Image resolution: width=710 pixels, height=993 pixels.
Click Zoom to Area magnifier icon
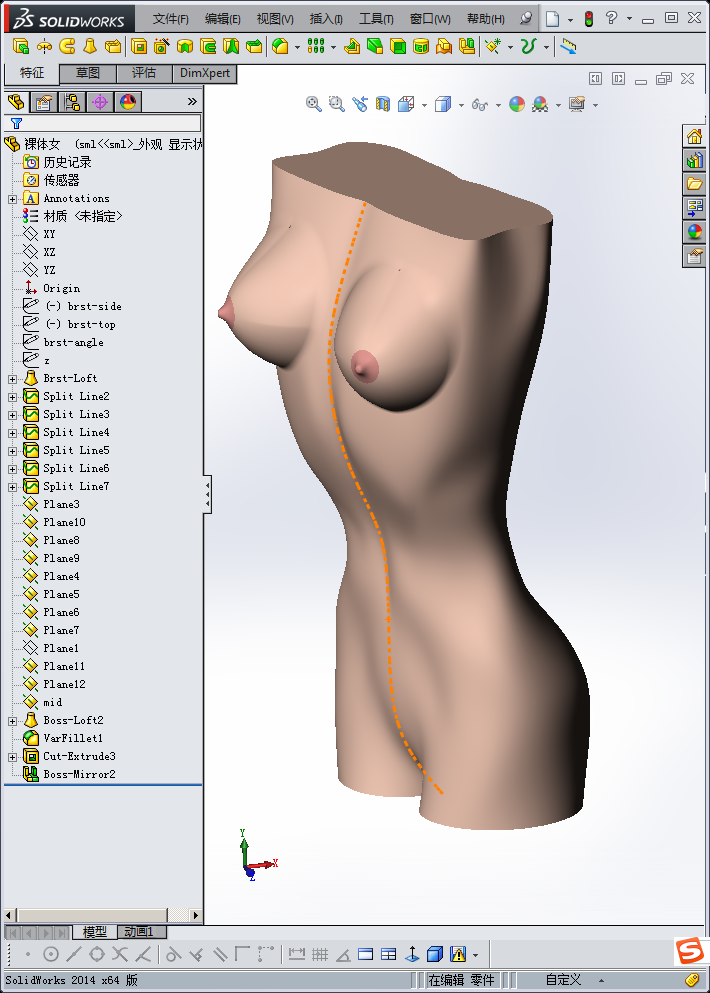(x=336, y=104)
